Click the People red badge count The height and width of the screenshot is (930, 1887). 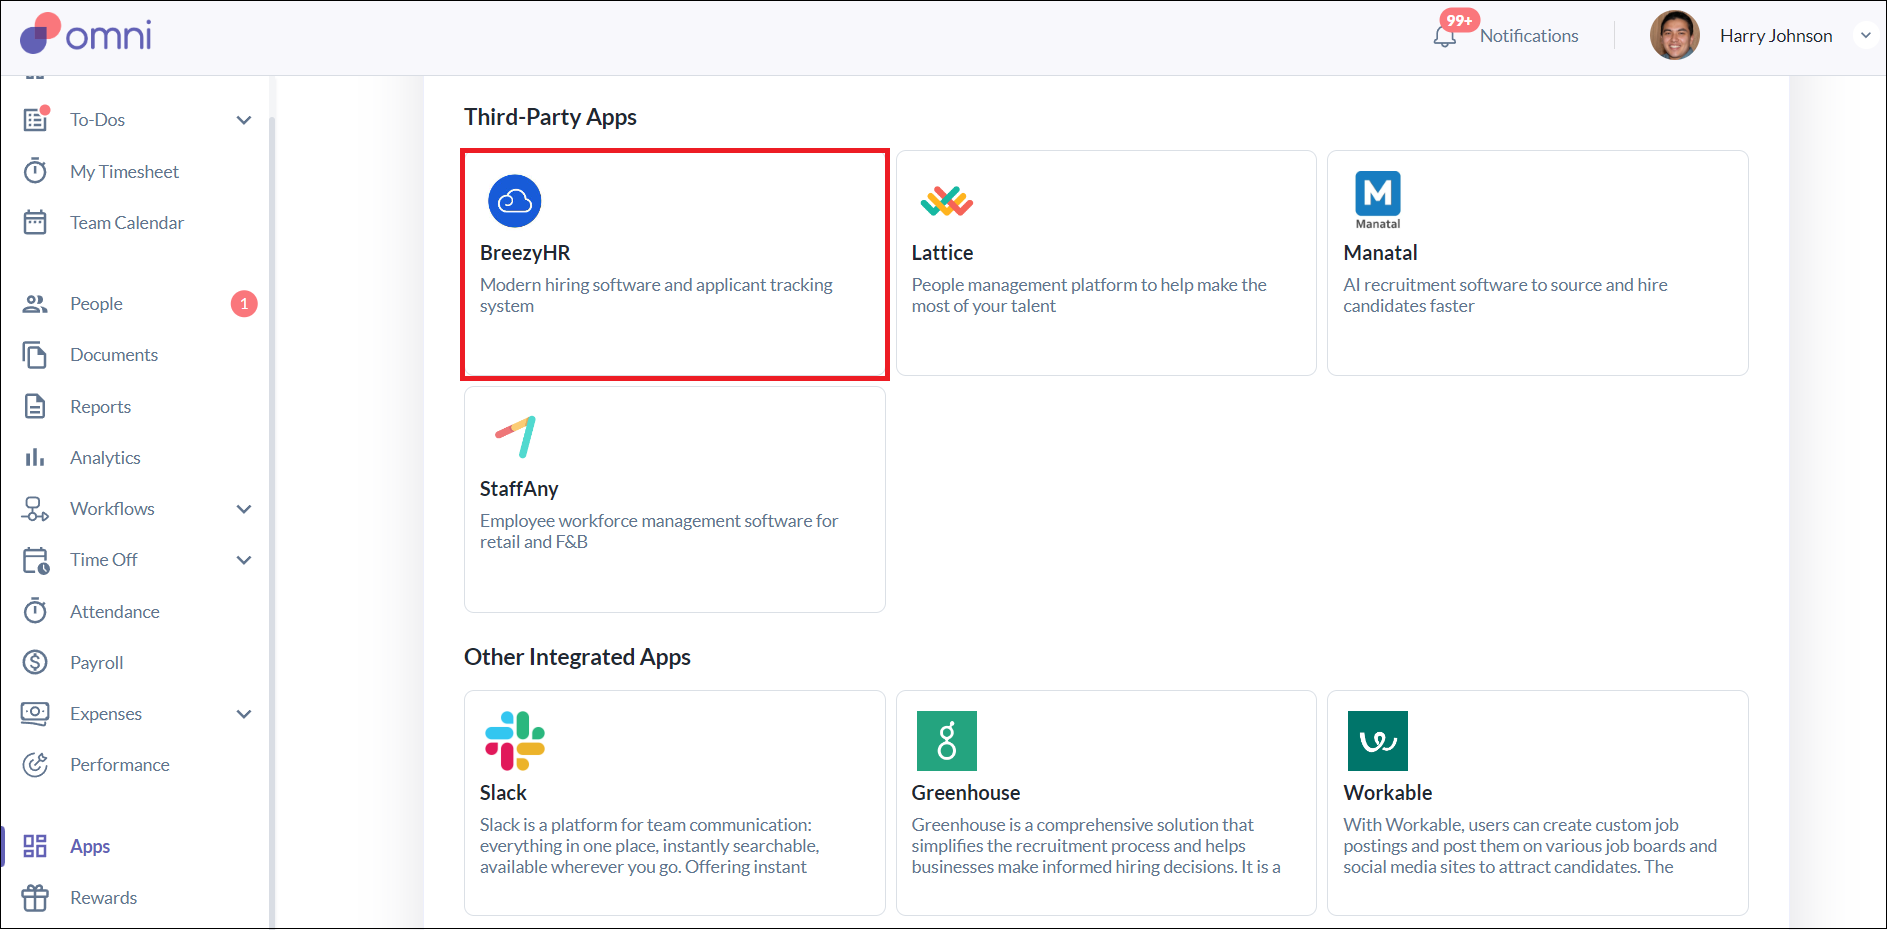point(244,304)
